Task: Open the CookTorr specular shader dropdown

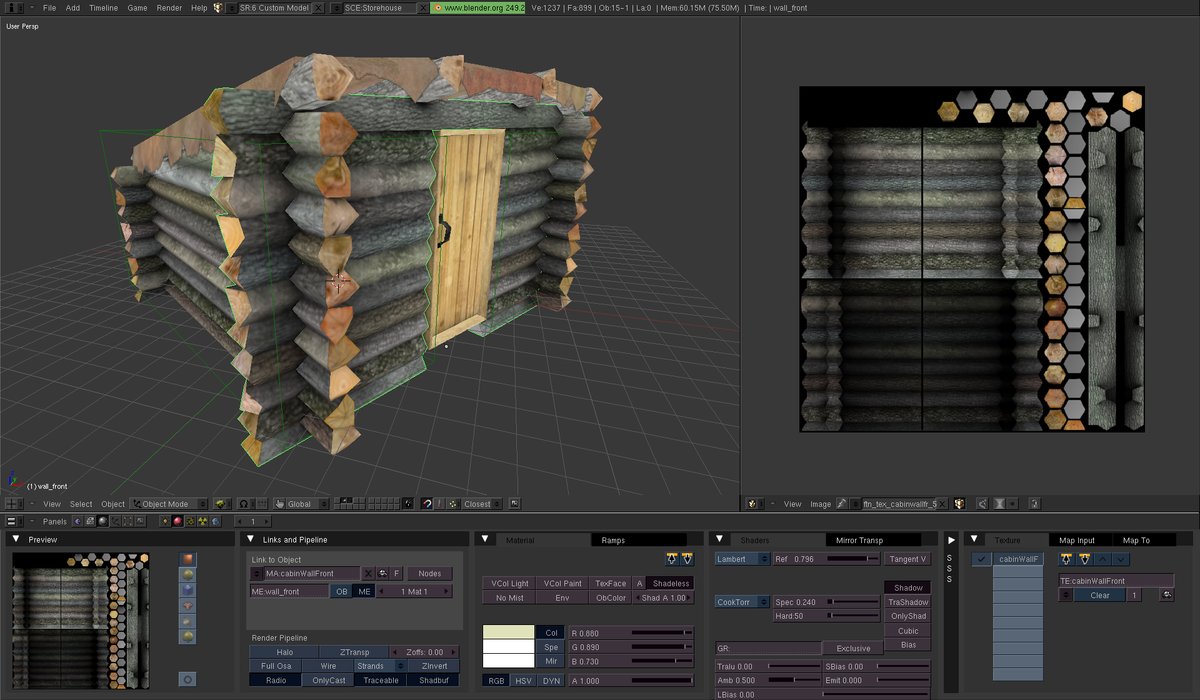Action: tap(742, 602)
